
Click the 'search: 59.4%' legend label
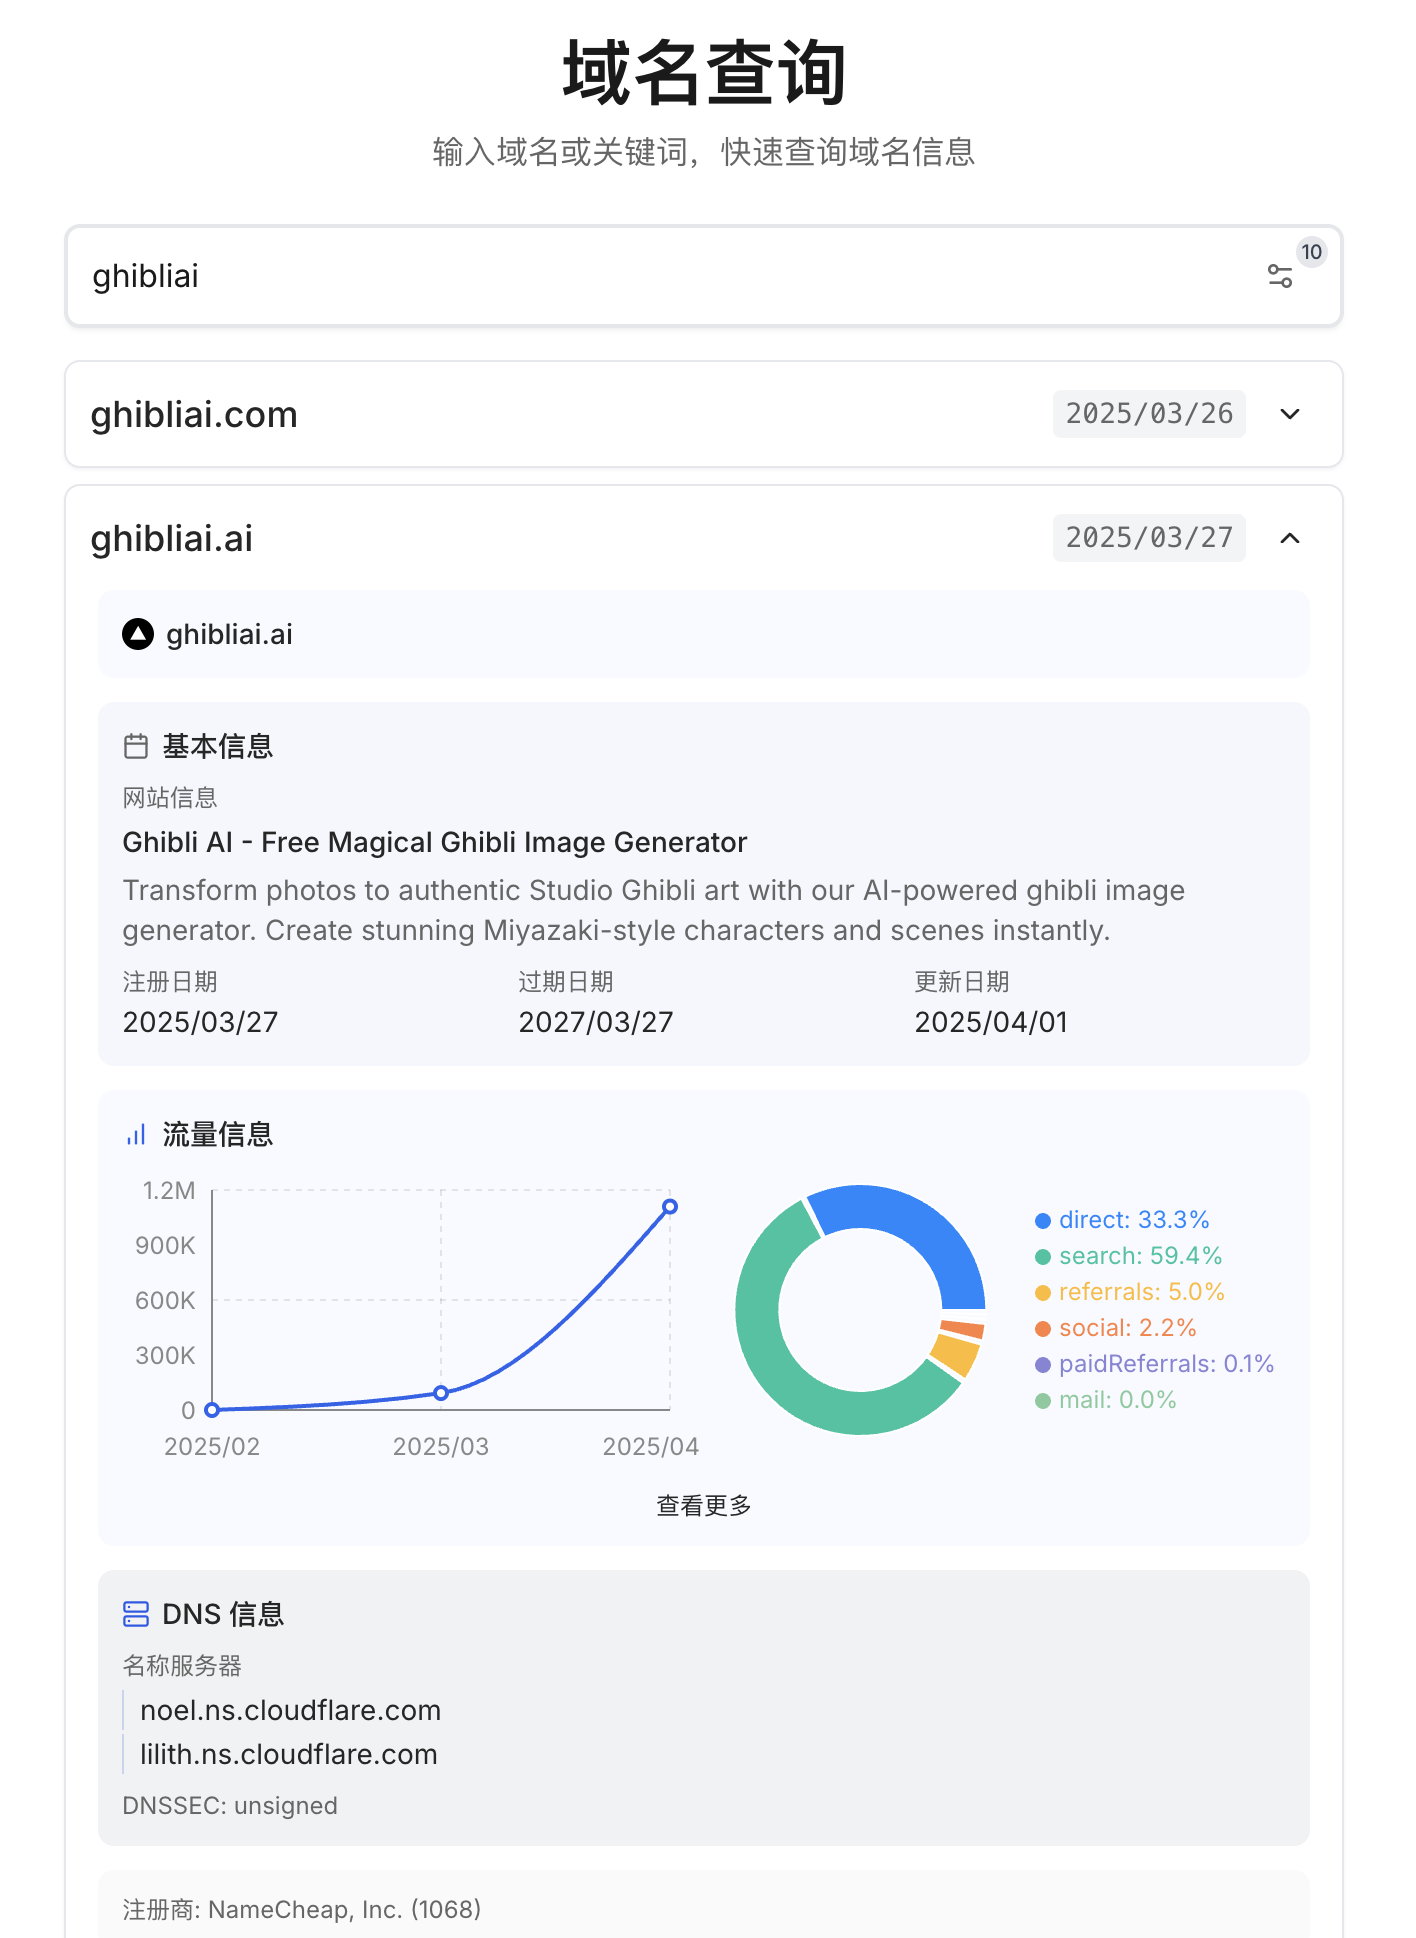pos(1141,1256)
